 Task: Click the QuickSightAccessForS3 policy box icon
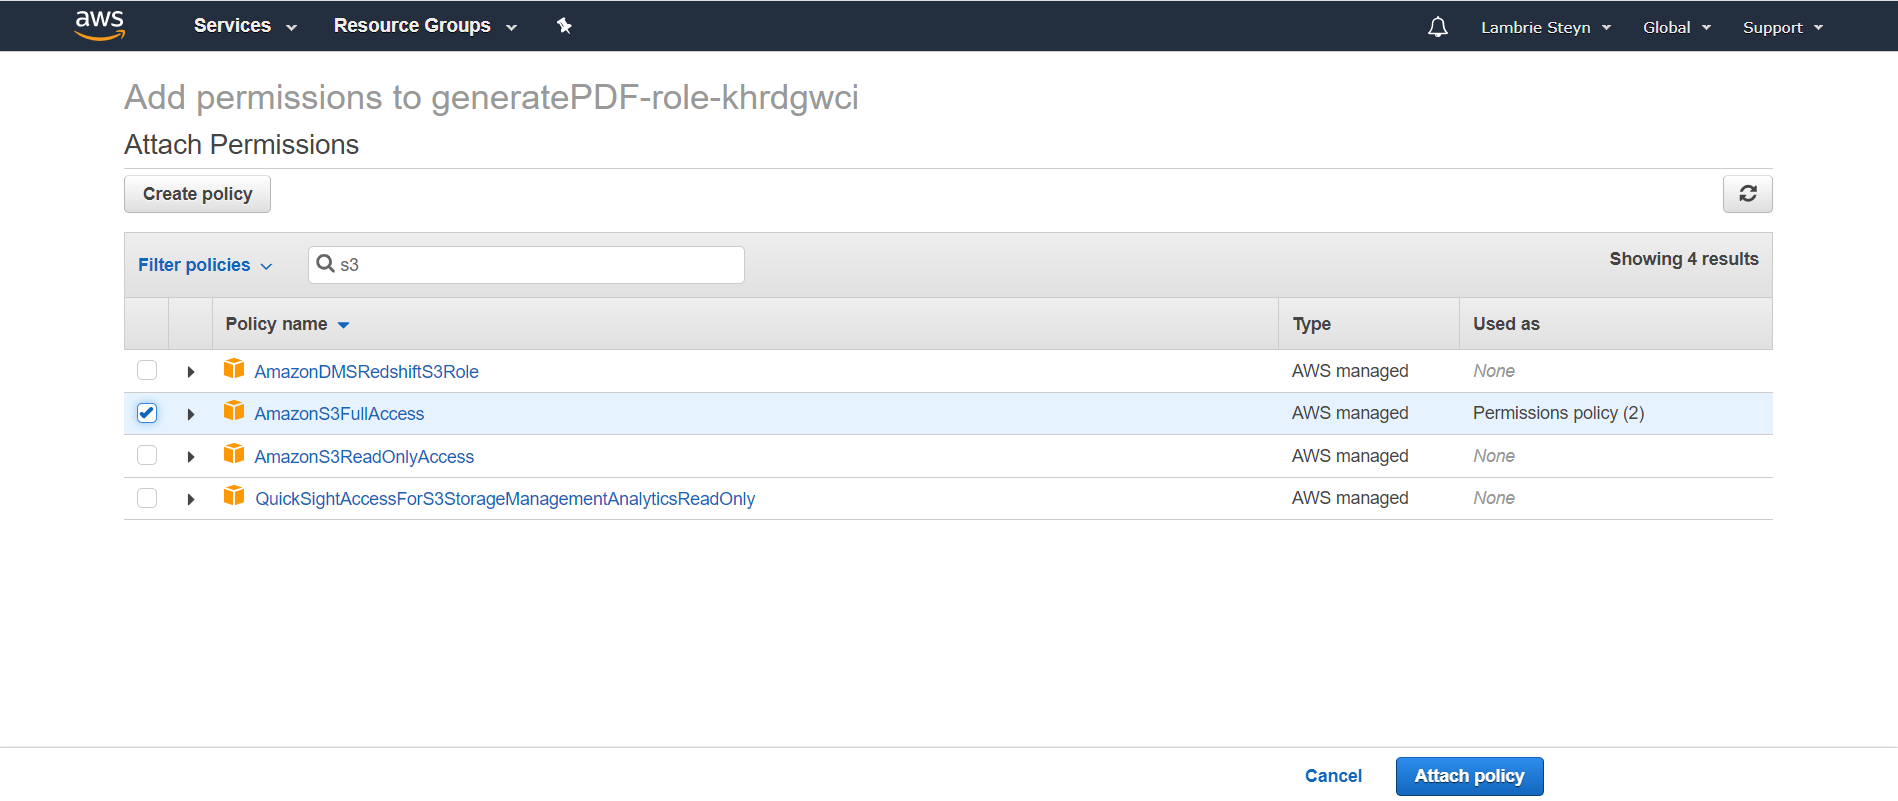tap(234, 496)
